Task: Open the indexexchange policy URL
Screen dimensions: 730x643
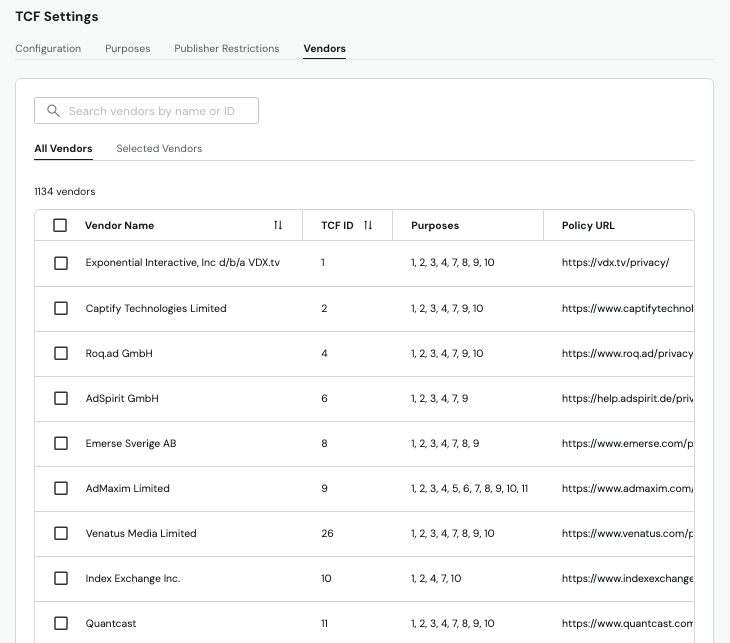Action: 628,578
